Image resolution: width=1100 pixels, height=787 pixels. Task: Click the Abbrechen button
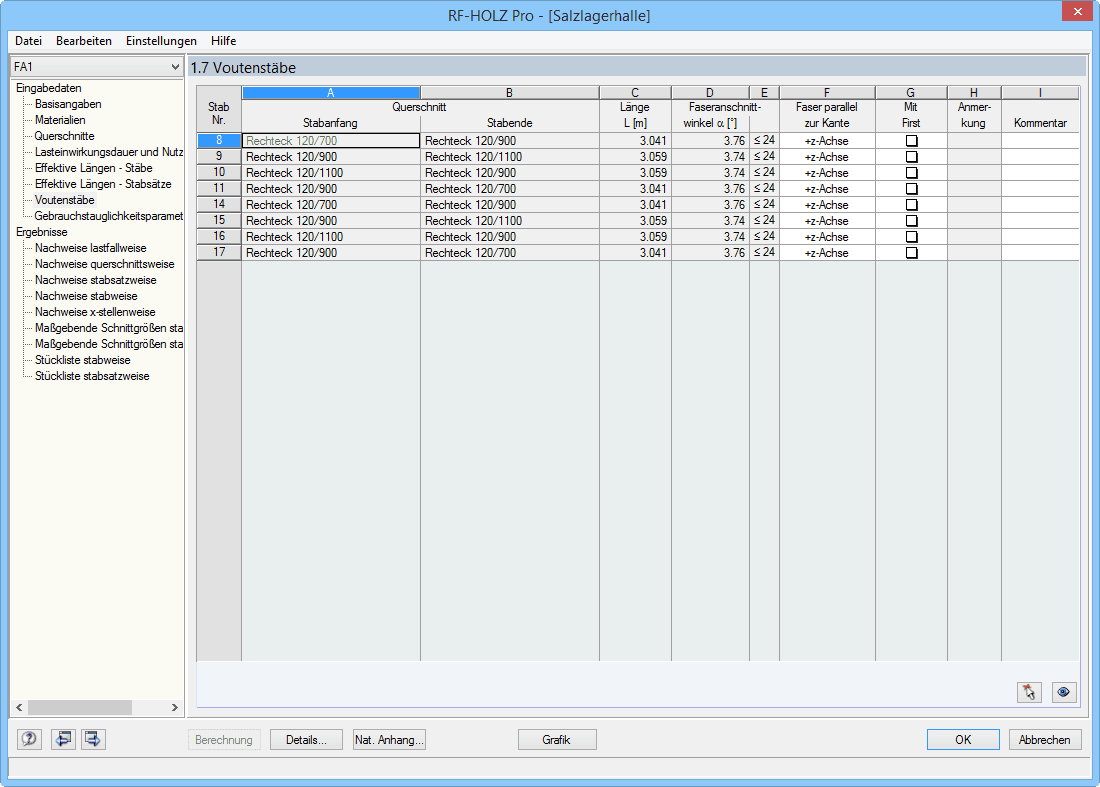(x=1045, y=739)
